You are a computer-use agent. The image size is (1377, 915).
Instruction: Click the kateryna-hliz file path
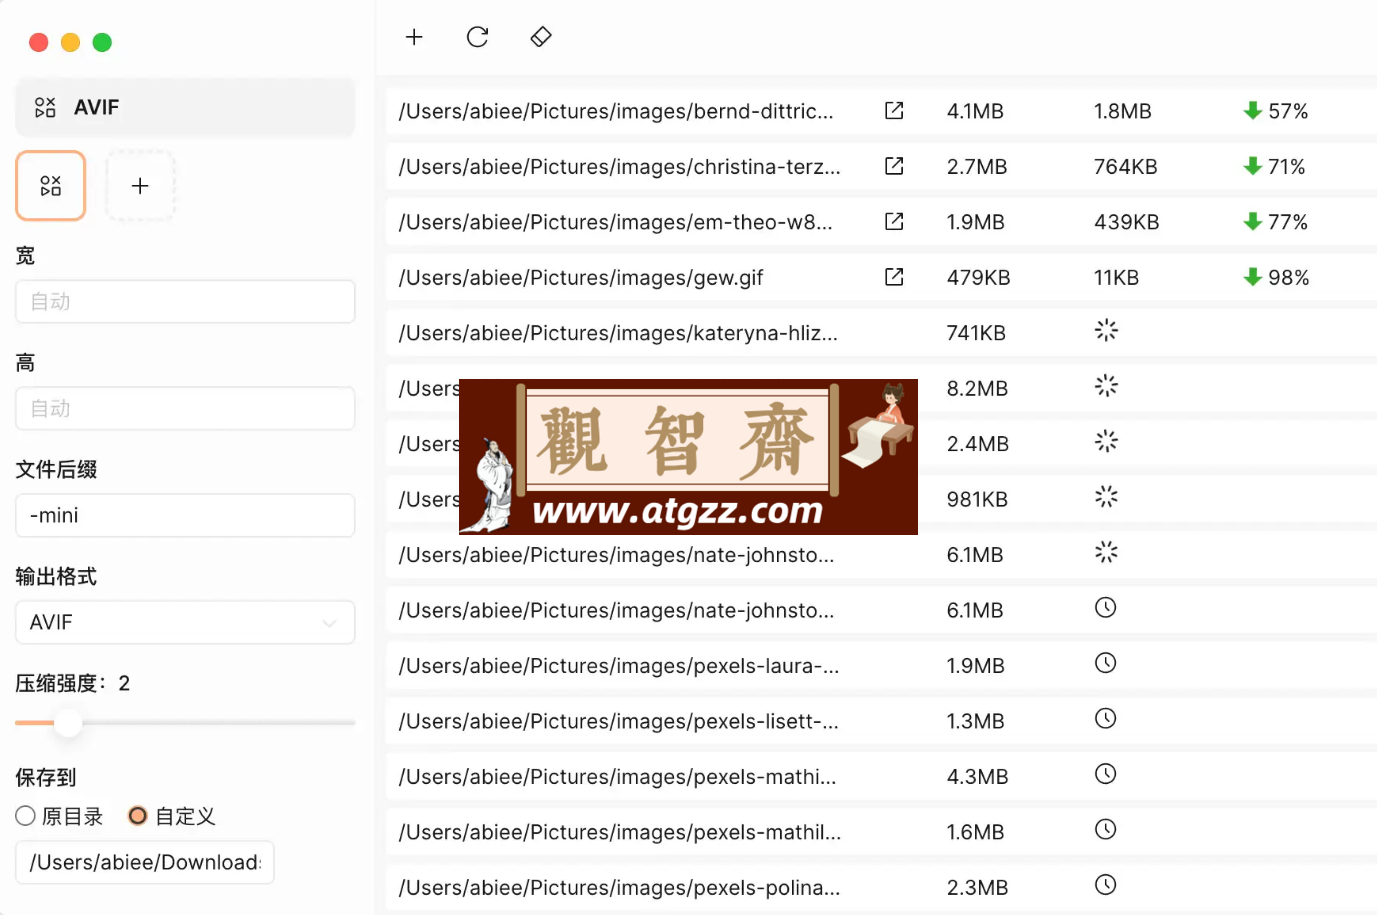pyautogui.click(x=618, y=333)
